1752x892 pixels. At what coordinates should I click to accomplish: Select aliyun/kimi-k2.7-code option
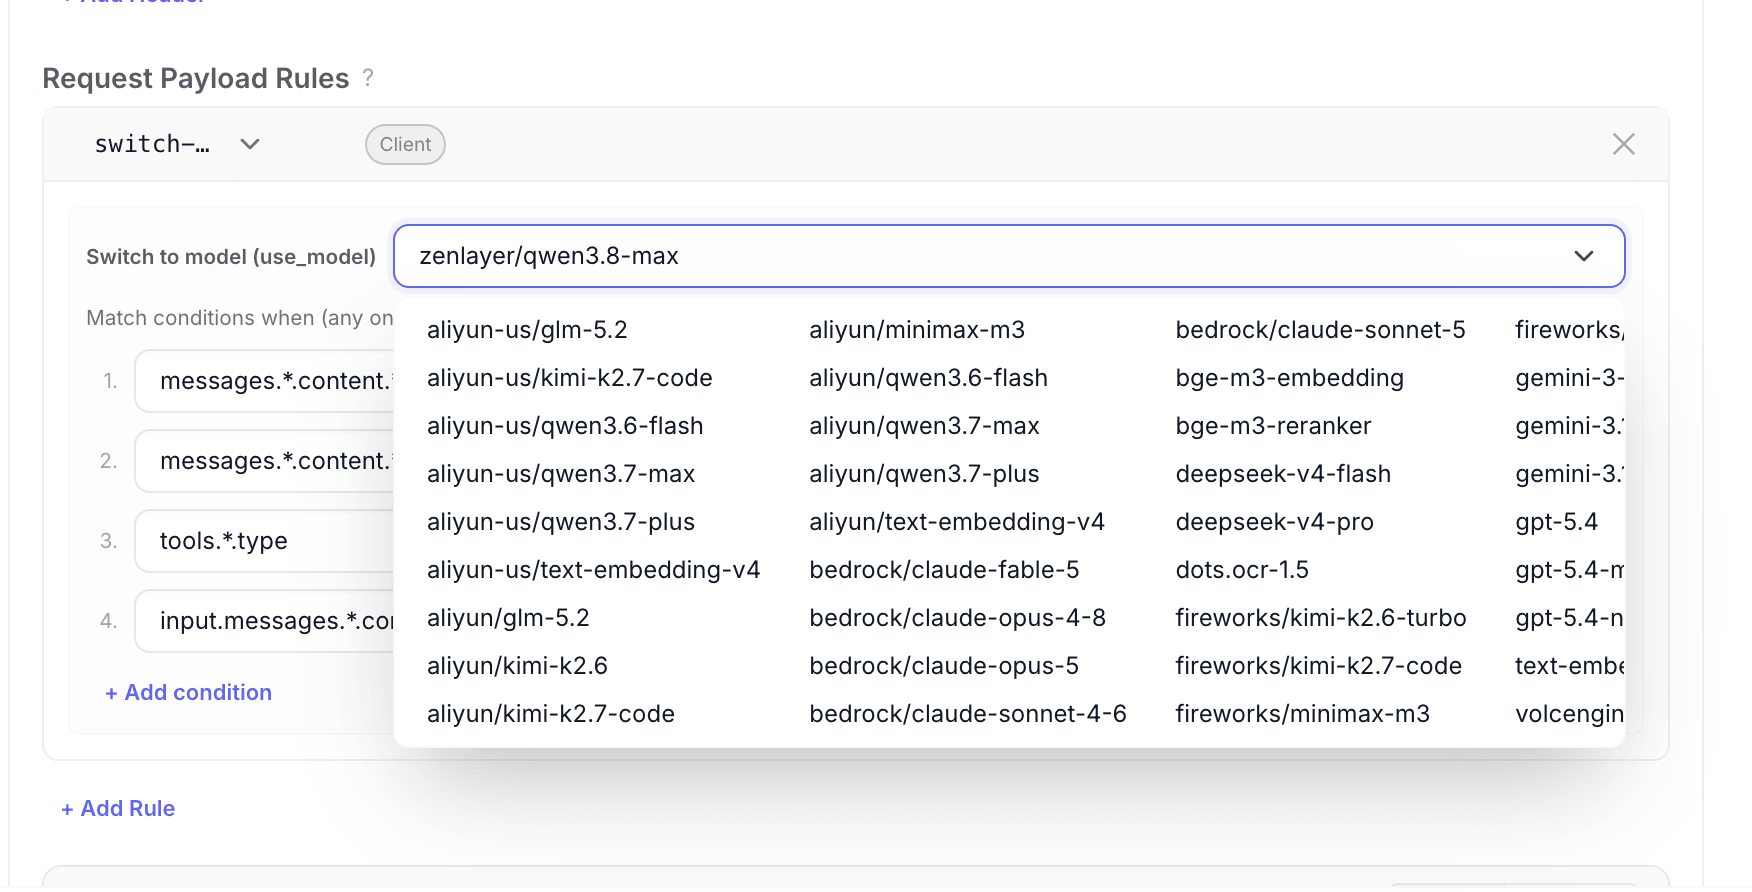[x=551, y=714]
